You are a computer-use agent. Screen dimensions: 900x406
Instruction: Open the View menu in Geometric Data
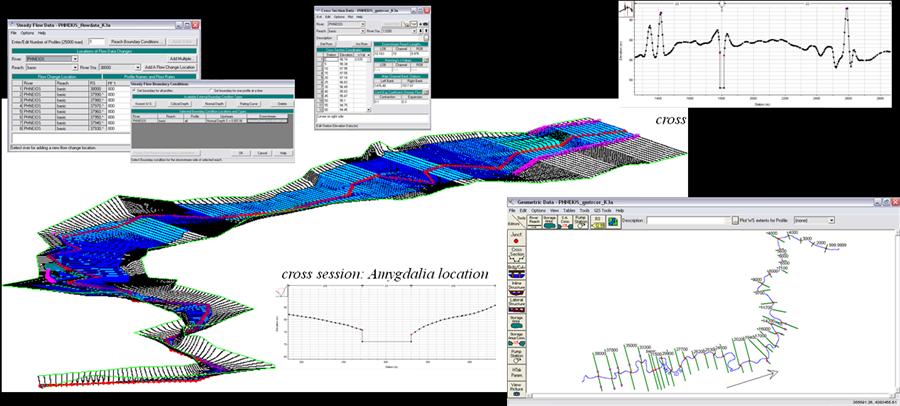tap(554, 210)
